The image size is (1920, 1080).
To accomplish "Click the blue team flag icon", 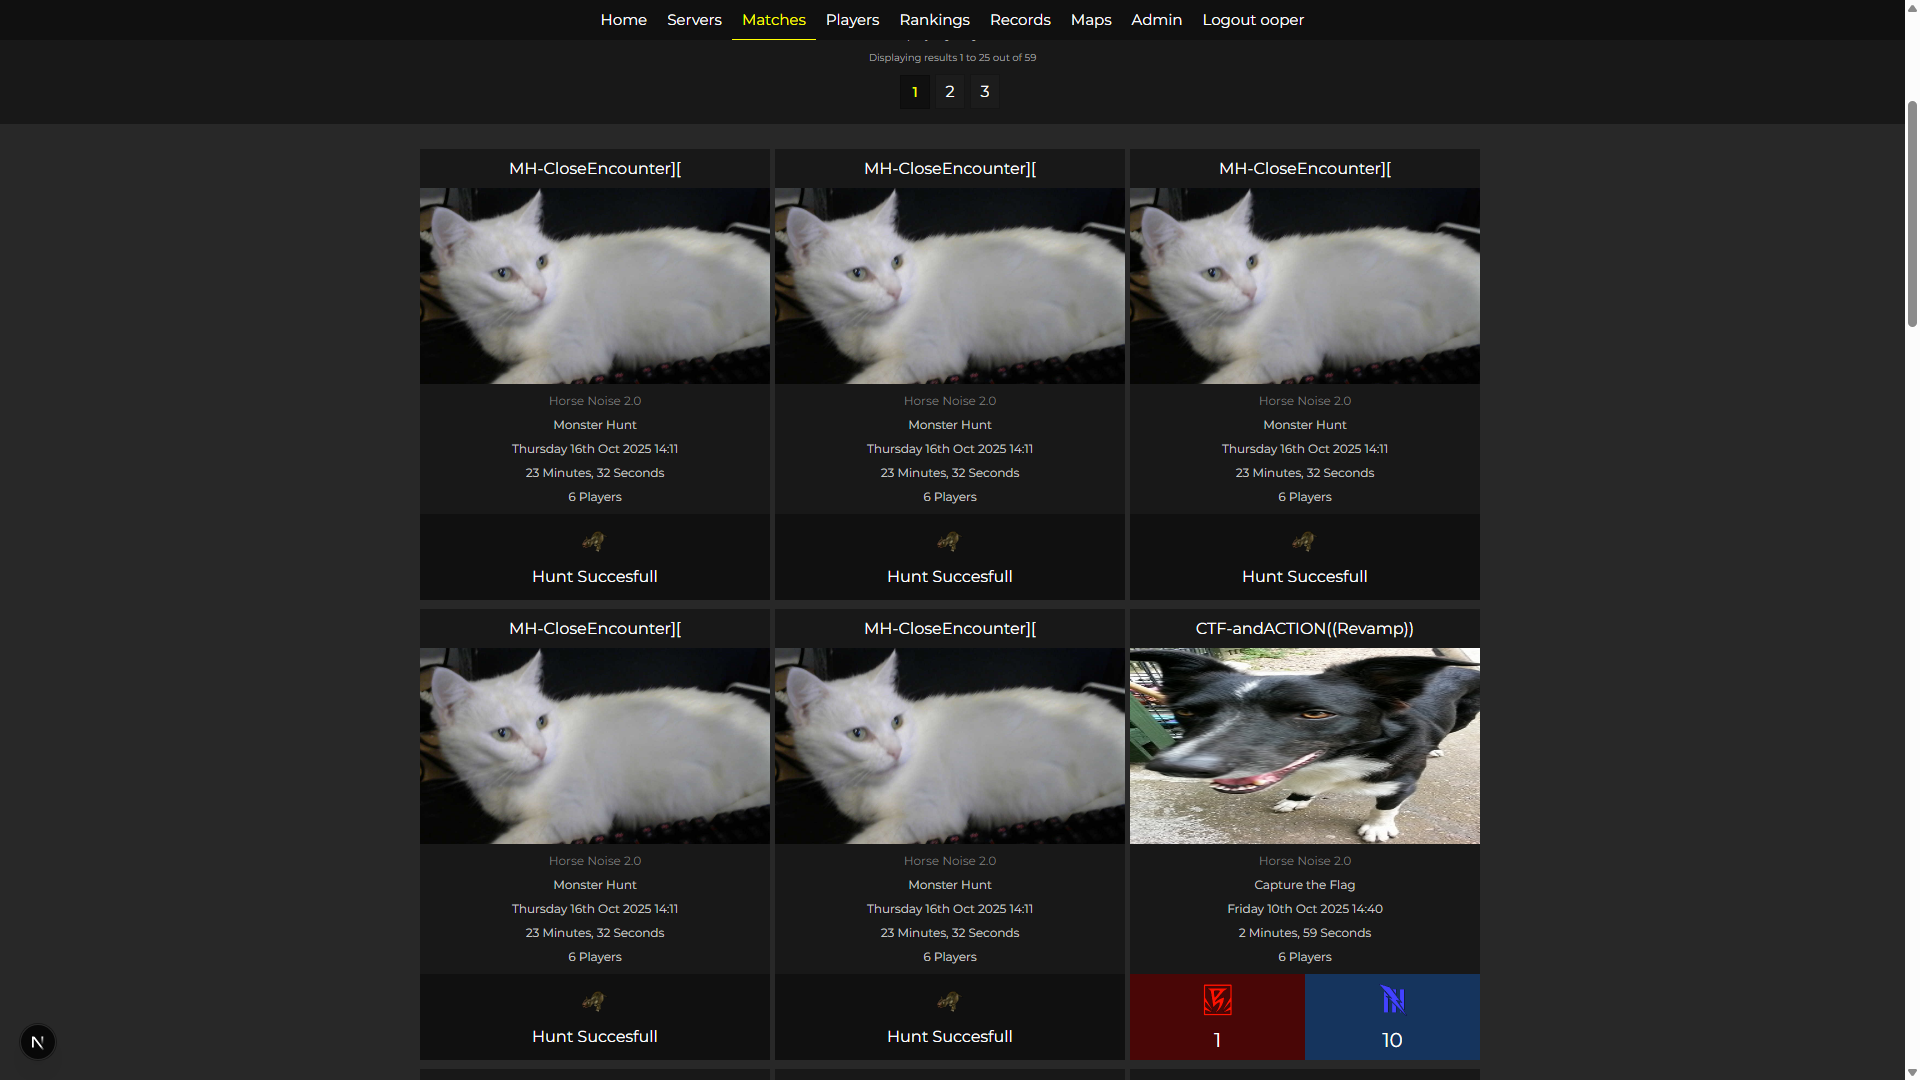I will click(x=1392, y=1000).
